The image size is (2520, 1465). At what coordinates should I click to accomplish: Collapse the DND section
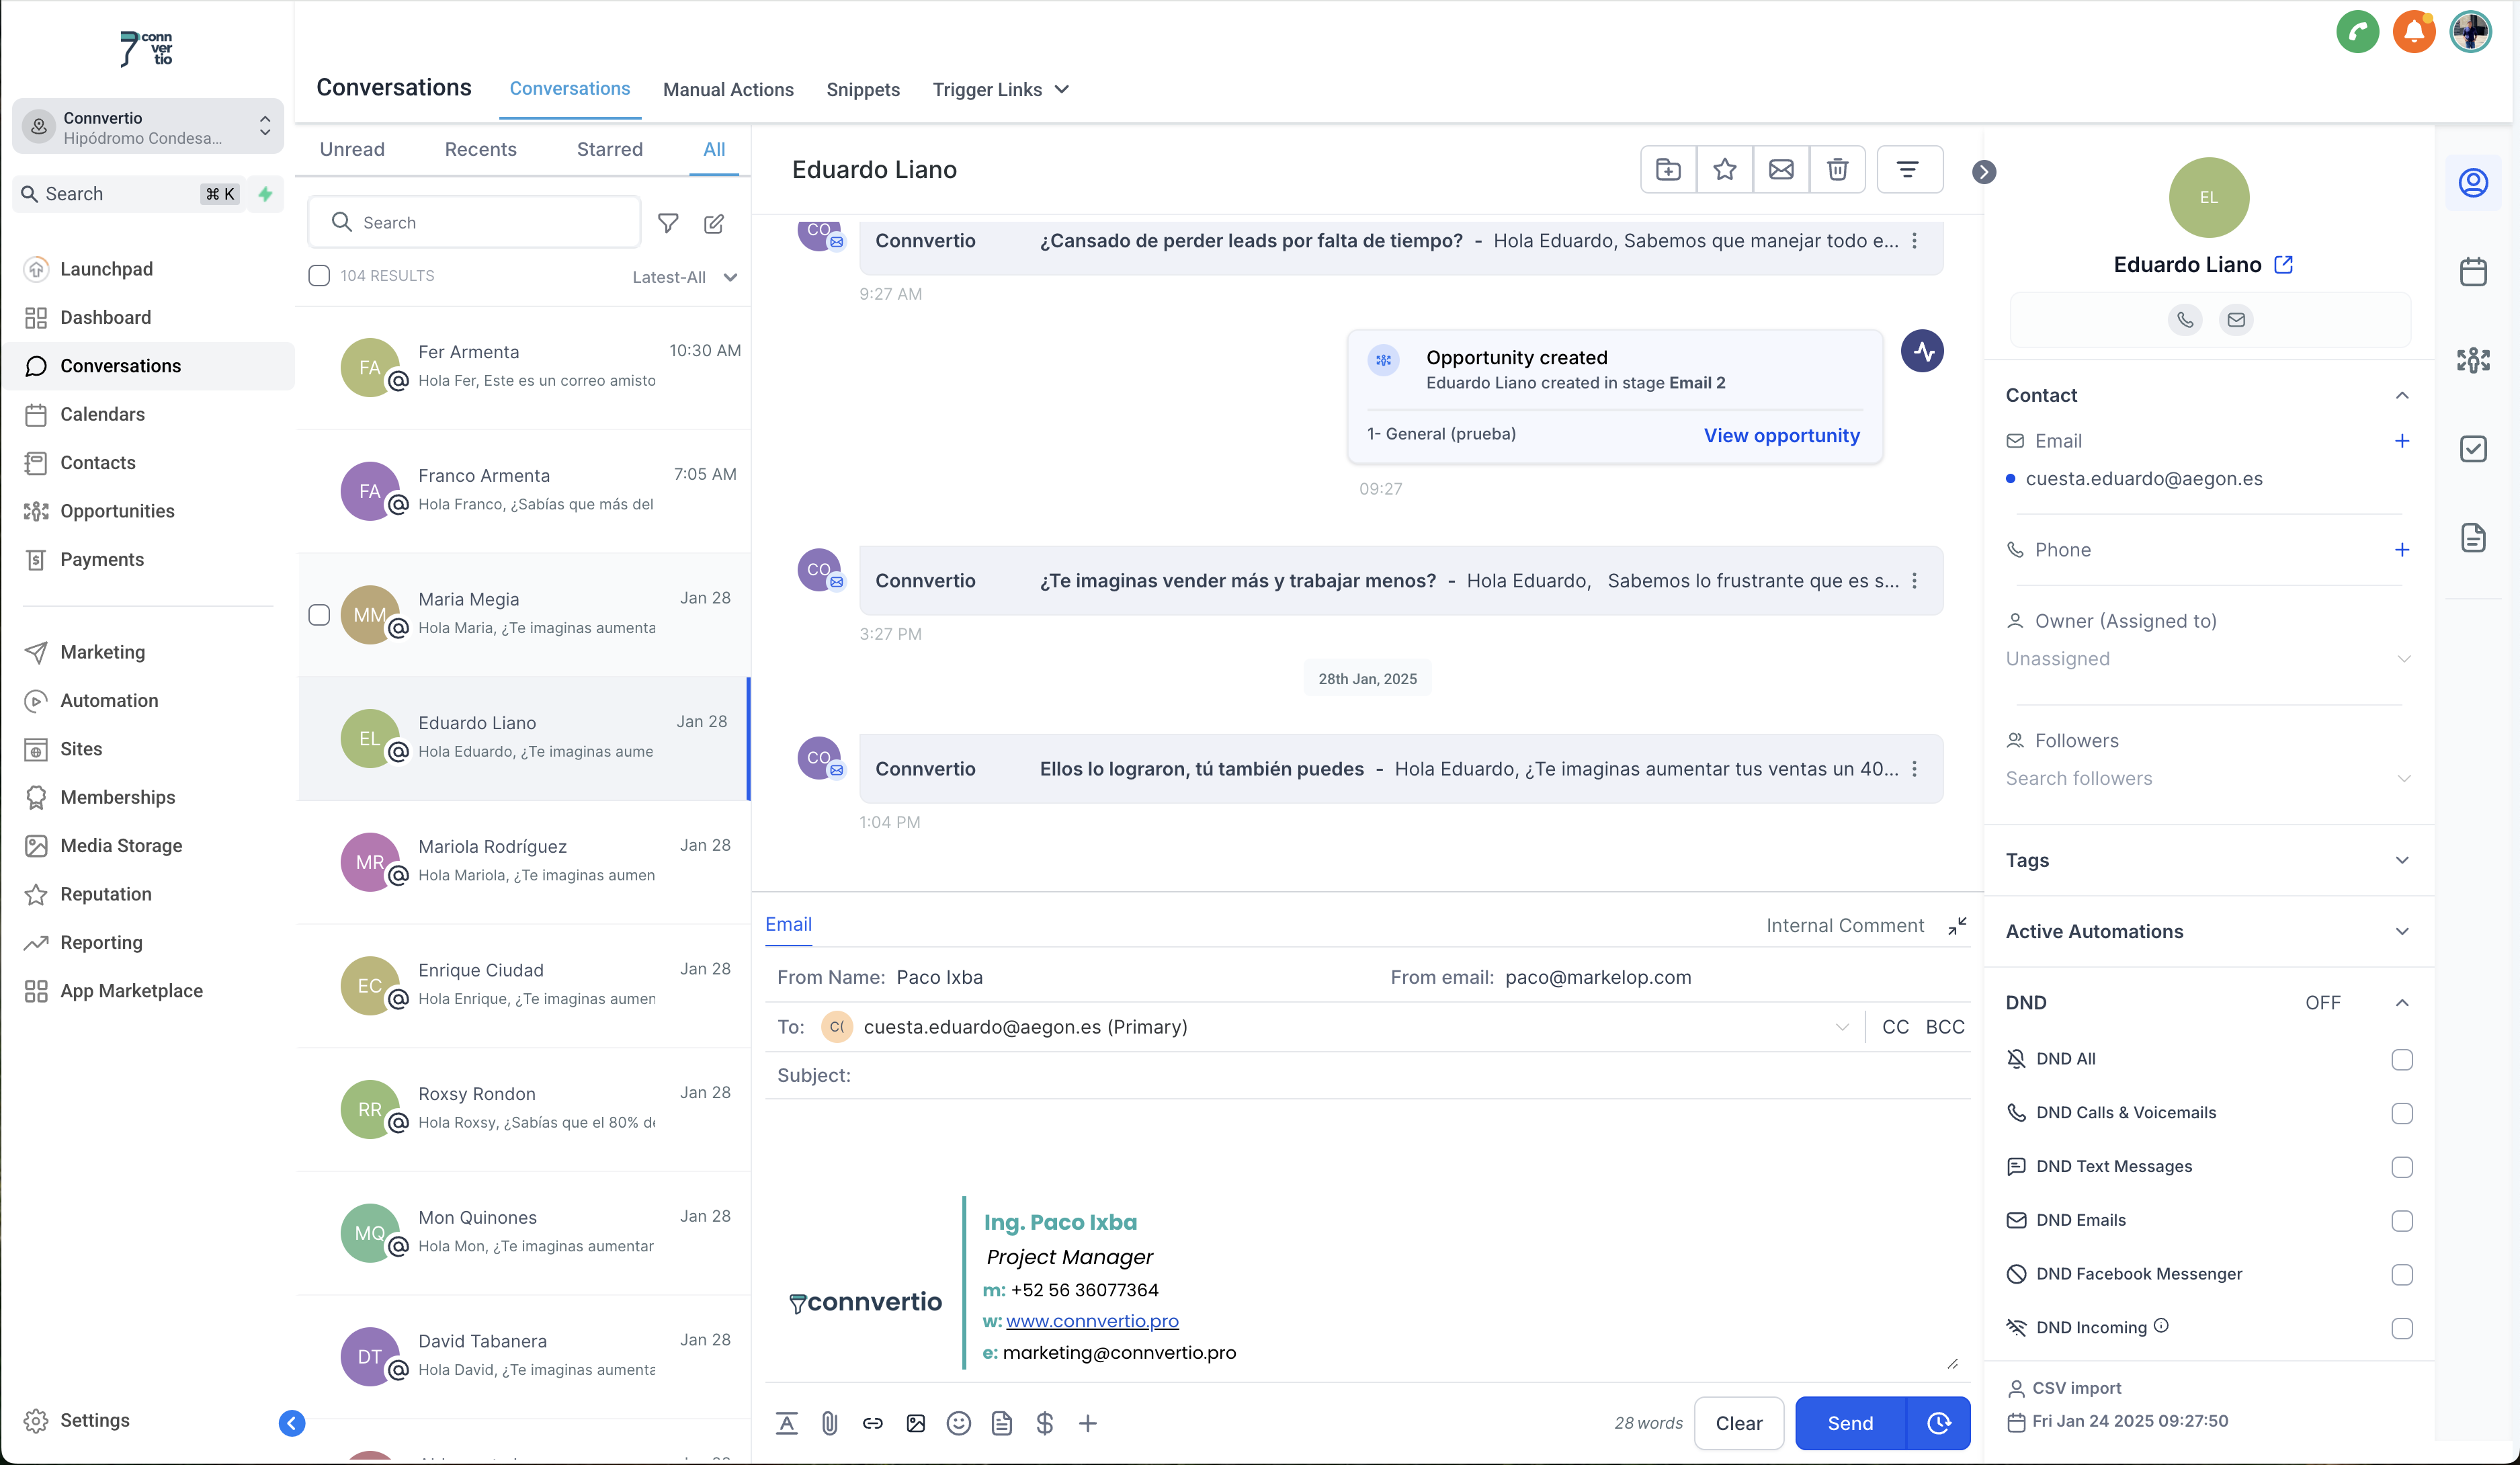tap(2402, 1003)
